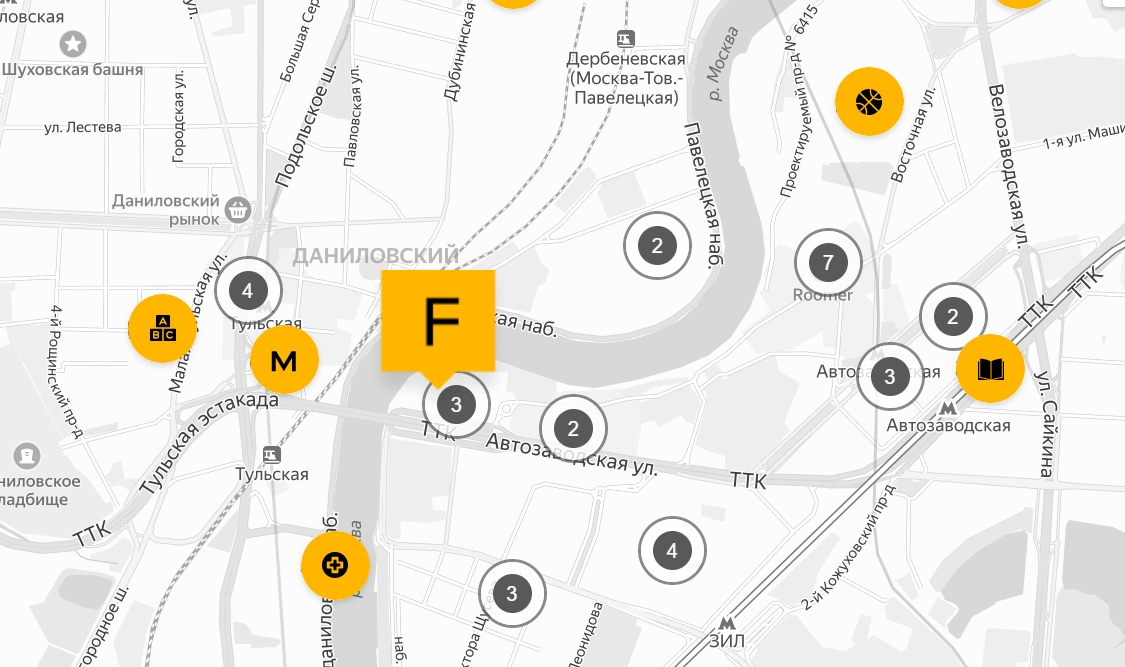Open the yellow medical cross marker
1125x667 pixels.
[x=335, y=565]
